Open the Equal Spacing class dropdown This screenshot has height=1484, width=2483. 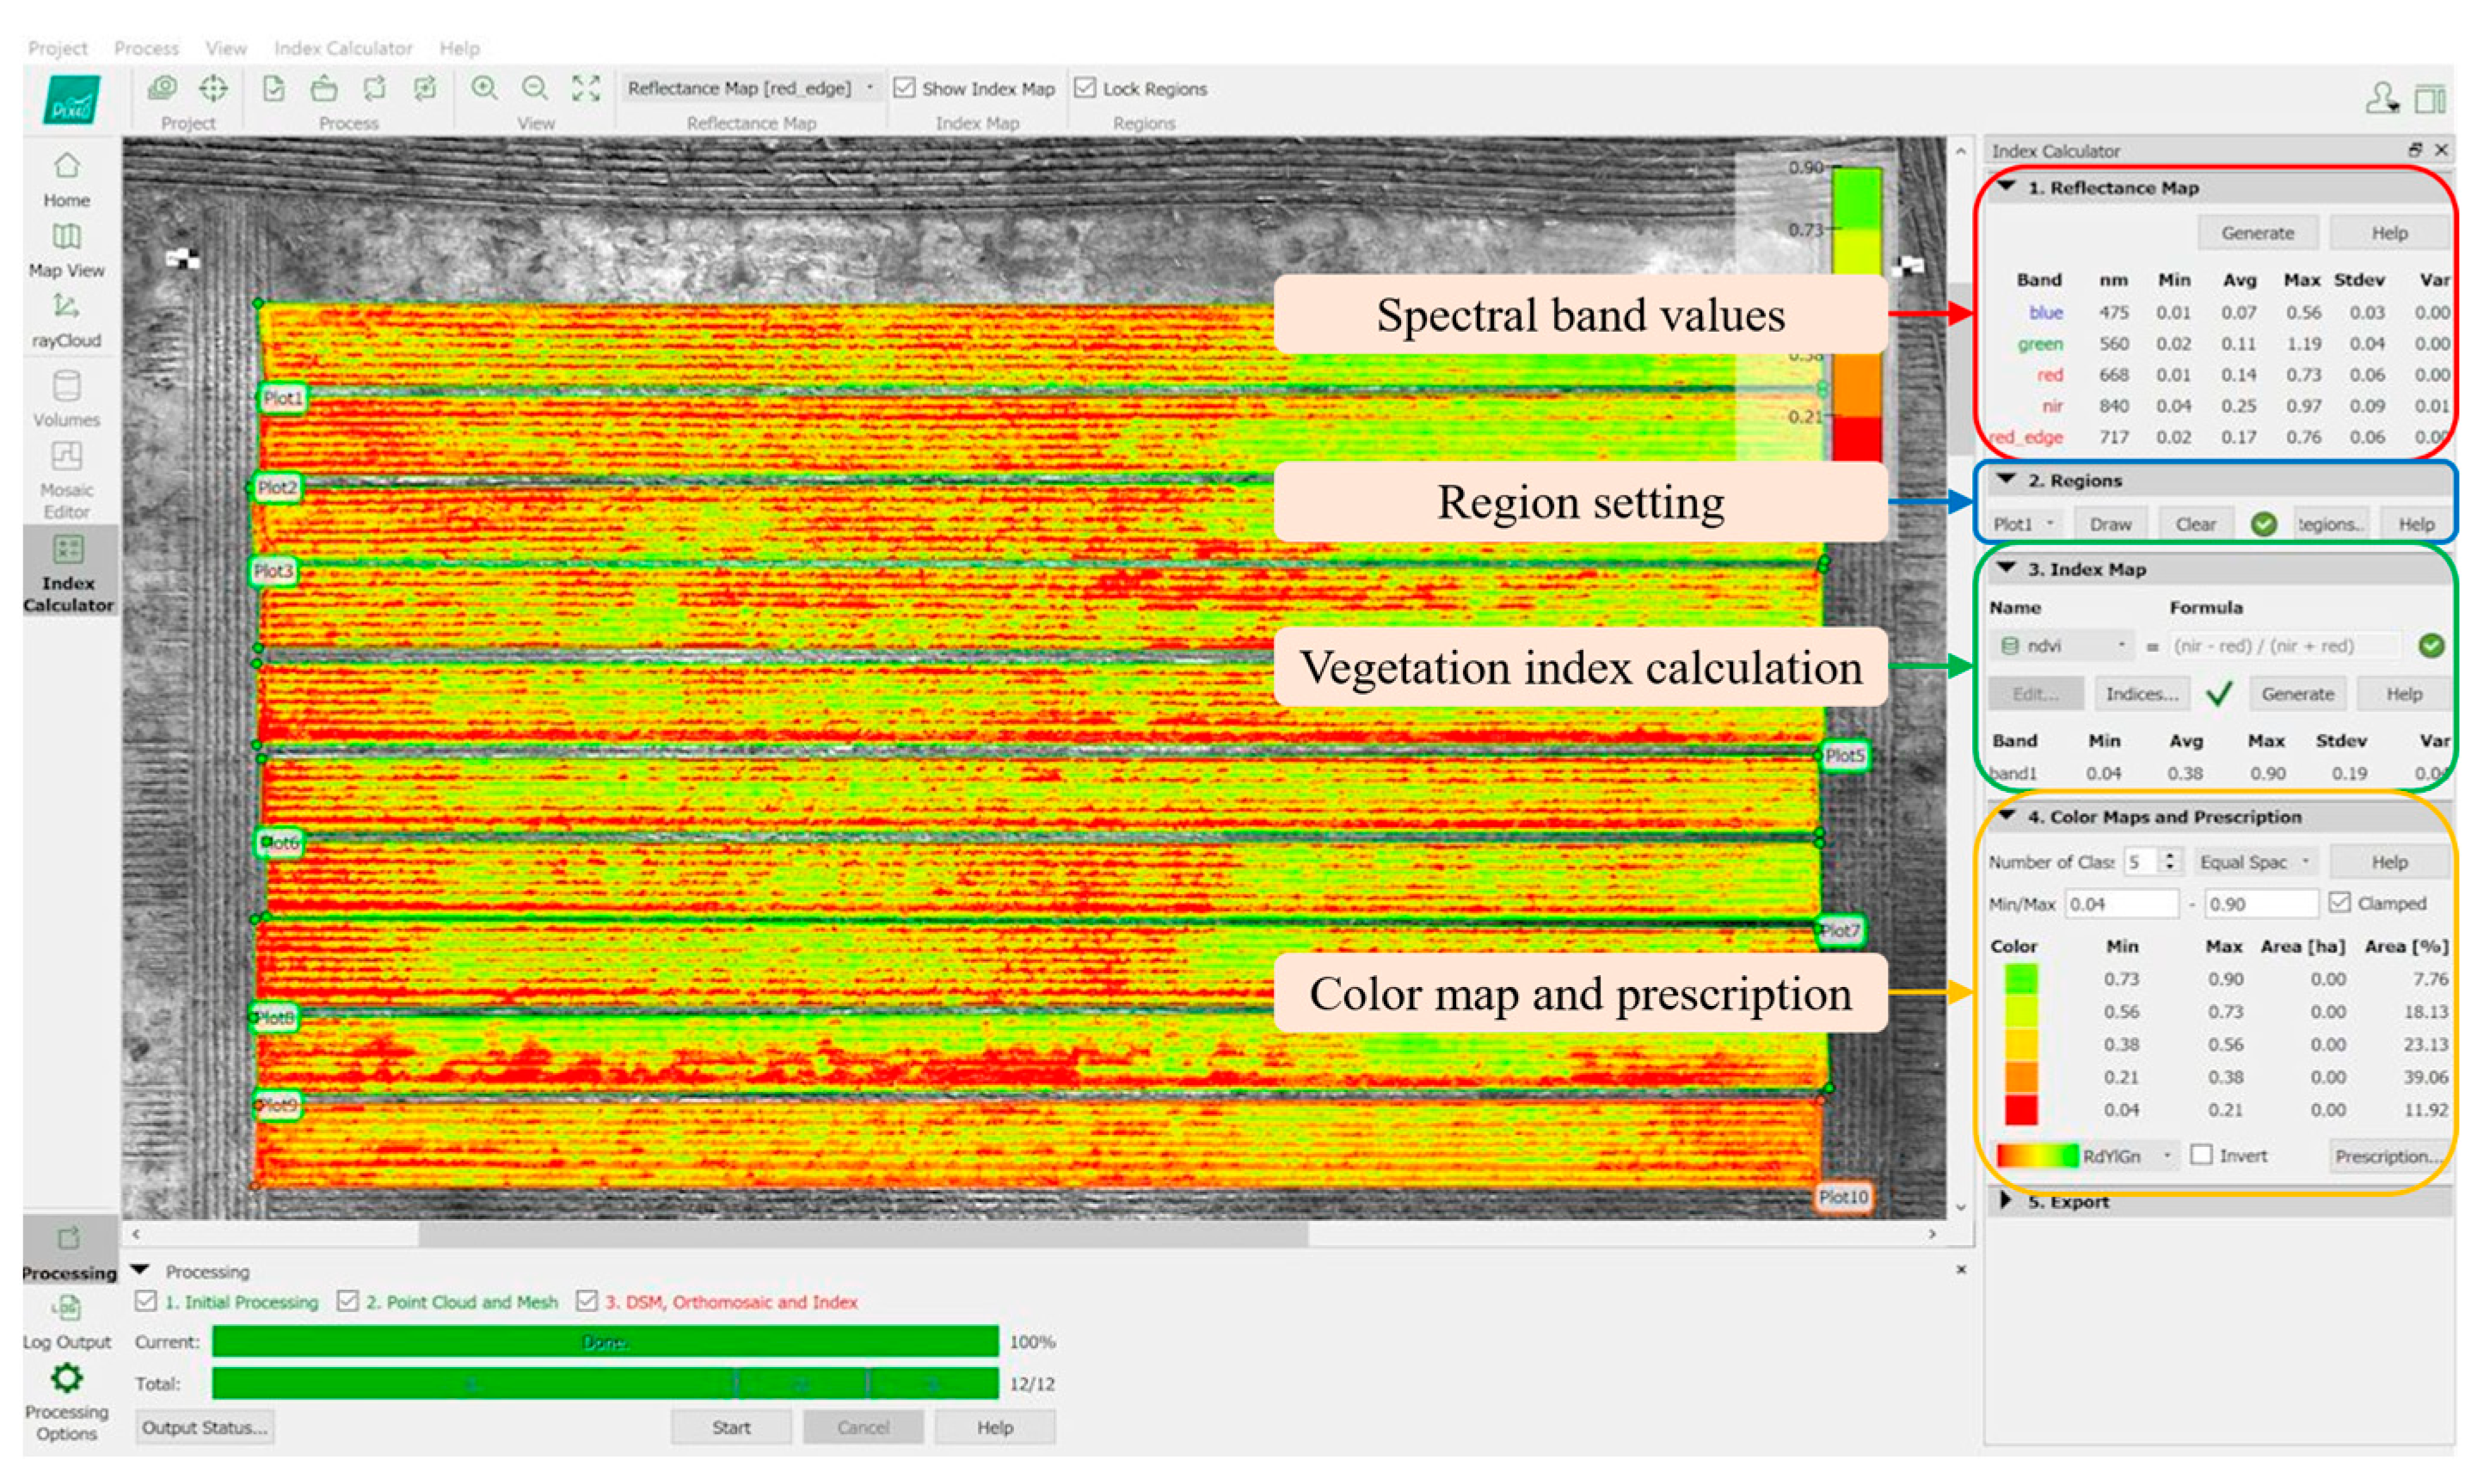(2256, 862)
